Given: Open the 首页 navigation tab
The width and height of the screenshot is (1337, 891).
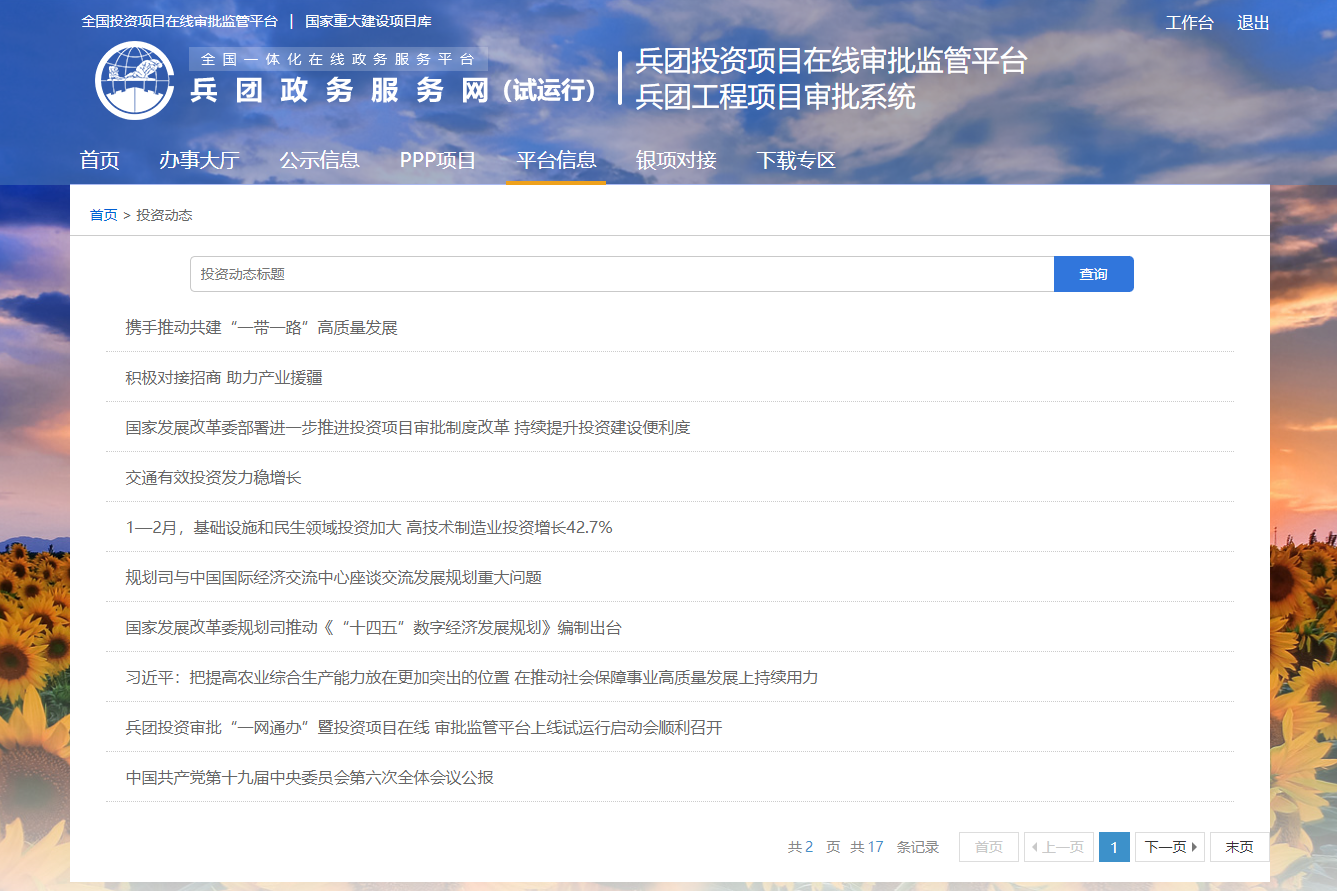Looking at the screenshot, I should [x=100, y=160].
